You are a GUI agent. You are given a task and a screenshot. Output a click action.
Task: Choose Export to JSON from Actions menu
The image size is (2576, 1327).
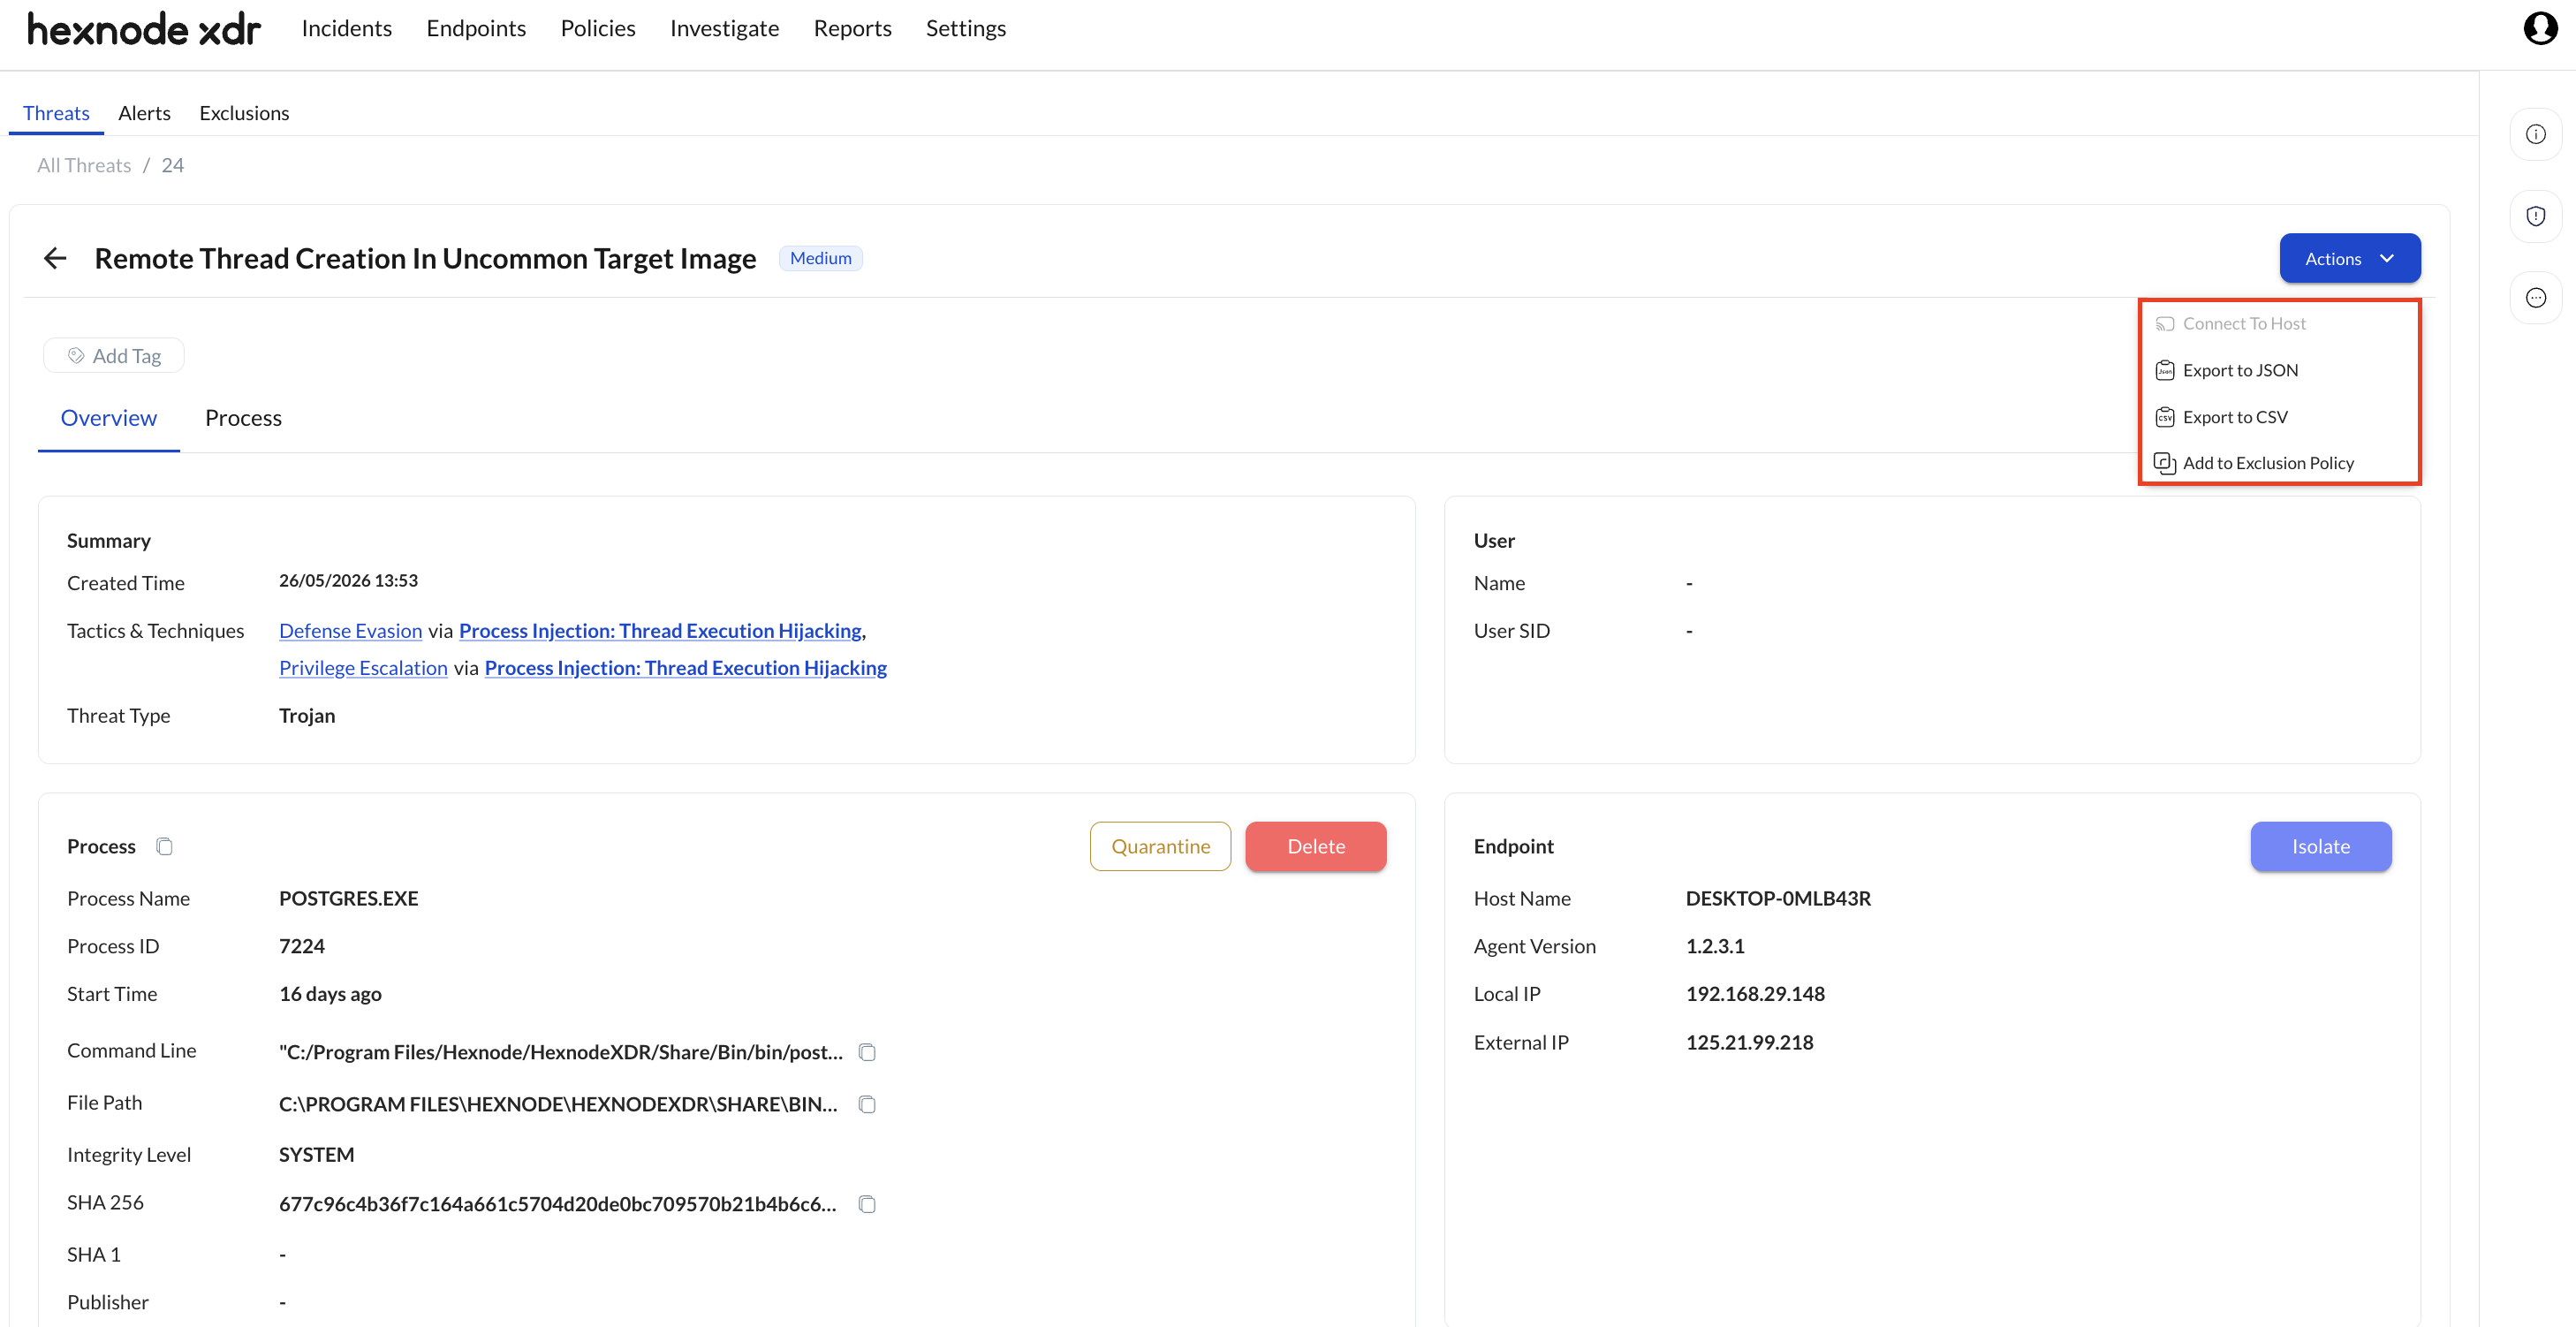(2279, 371)
